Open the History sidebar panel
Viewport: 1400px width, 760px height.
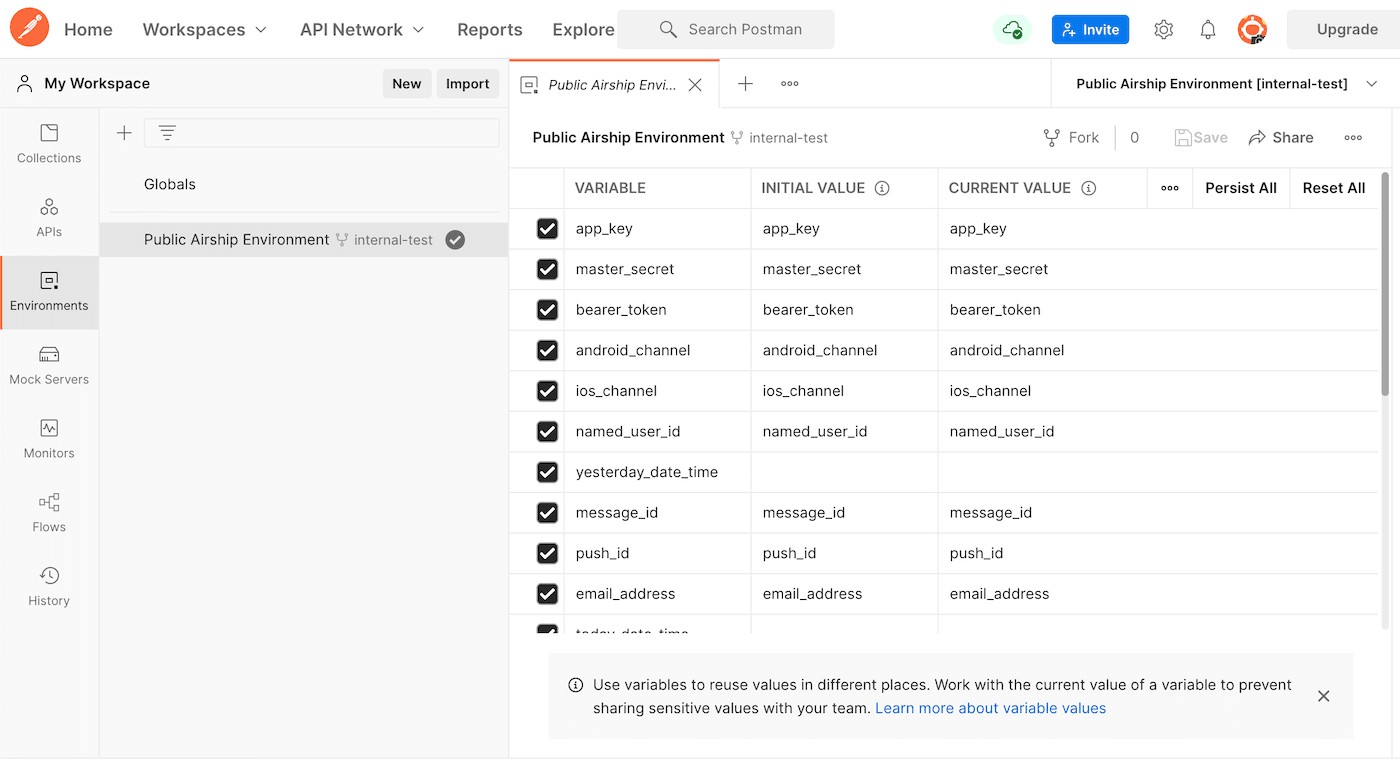(49, 587)
